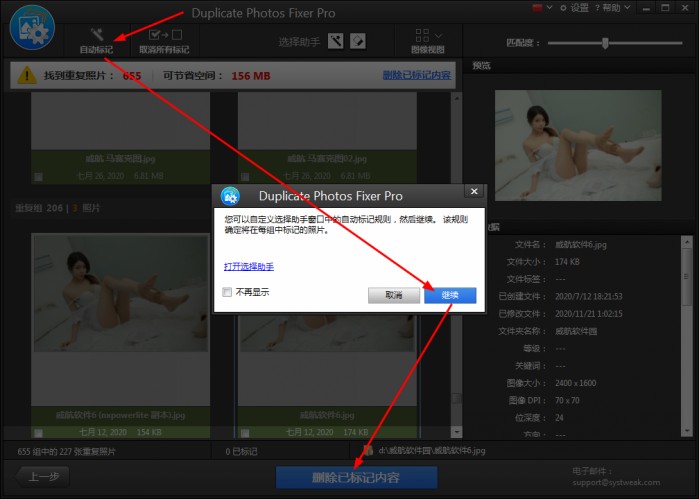Mark the second photo 威航马赛克图02.jpg checkbox
The image size is (699, 499).
point(245,177)
